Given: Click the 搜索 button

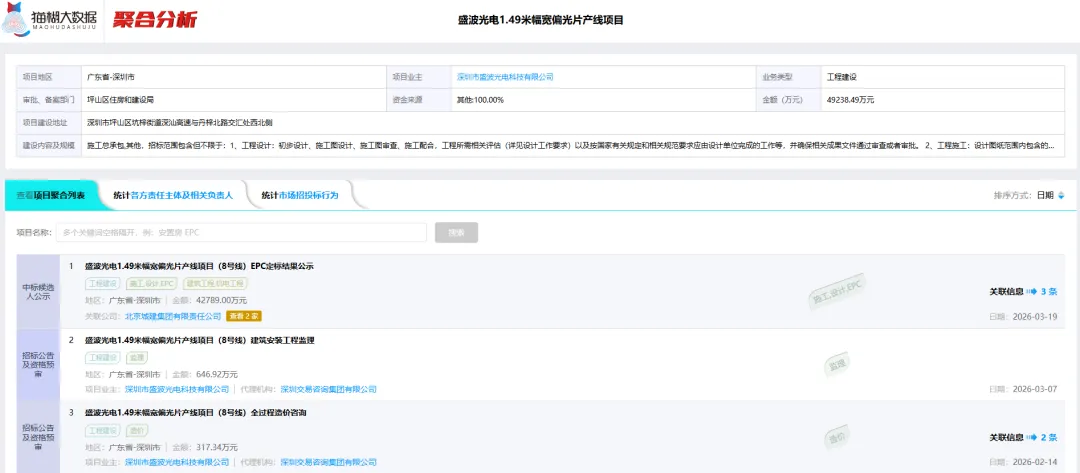Looking at the screenshot, I should [456, 233].
